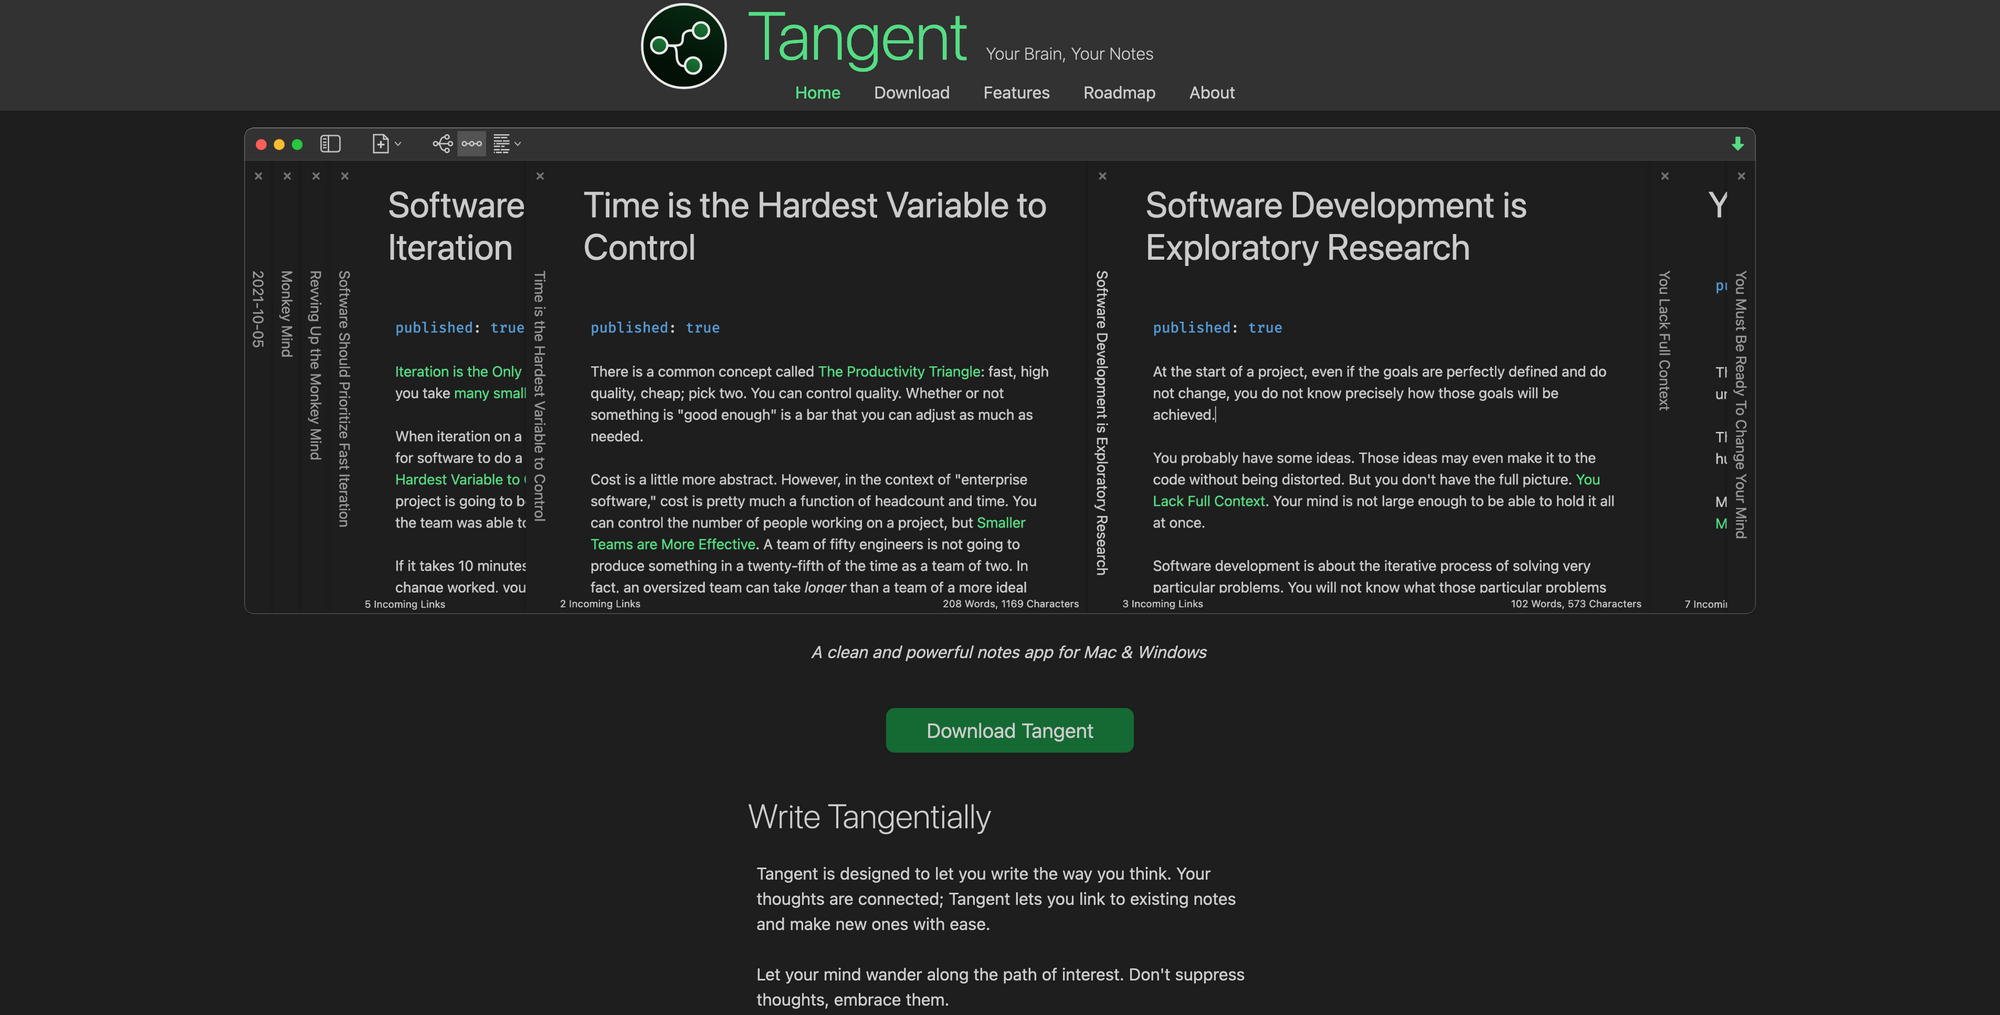This screenshot has height=1015, width=2000.
Task: Close the 'Time is the Hardest Variable' note
Action: click(x=540, y=176)
